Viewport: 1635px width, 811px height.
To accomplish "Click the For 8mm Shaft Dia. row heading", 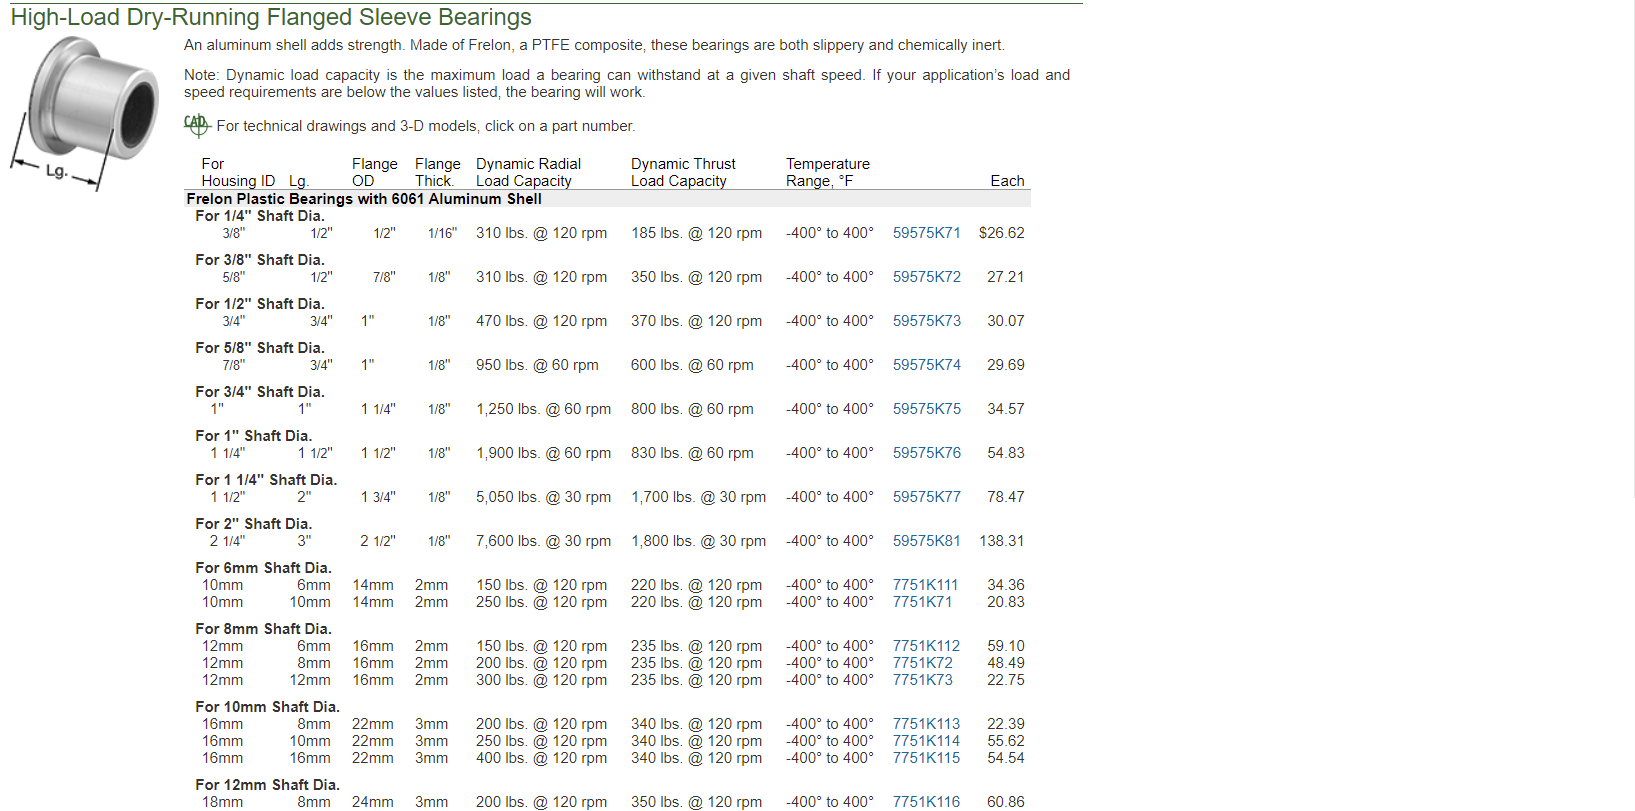I will (263, 629).
